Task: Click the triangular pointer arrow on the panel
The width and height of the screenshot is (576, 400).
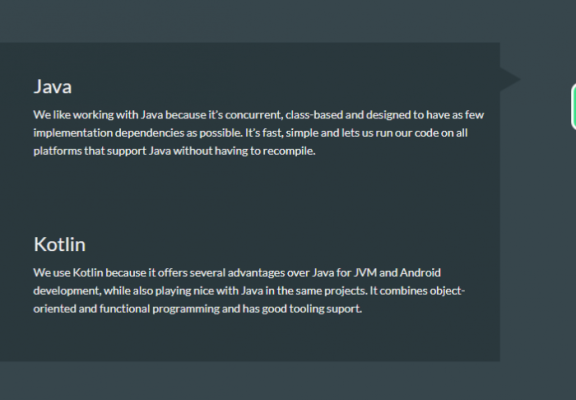Action: click(x=510, y=79)
